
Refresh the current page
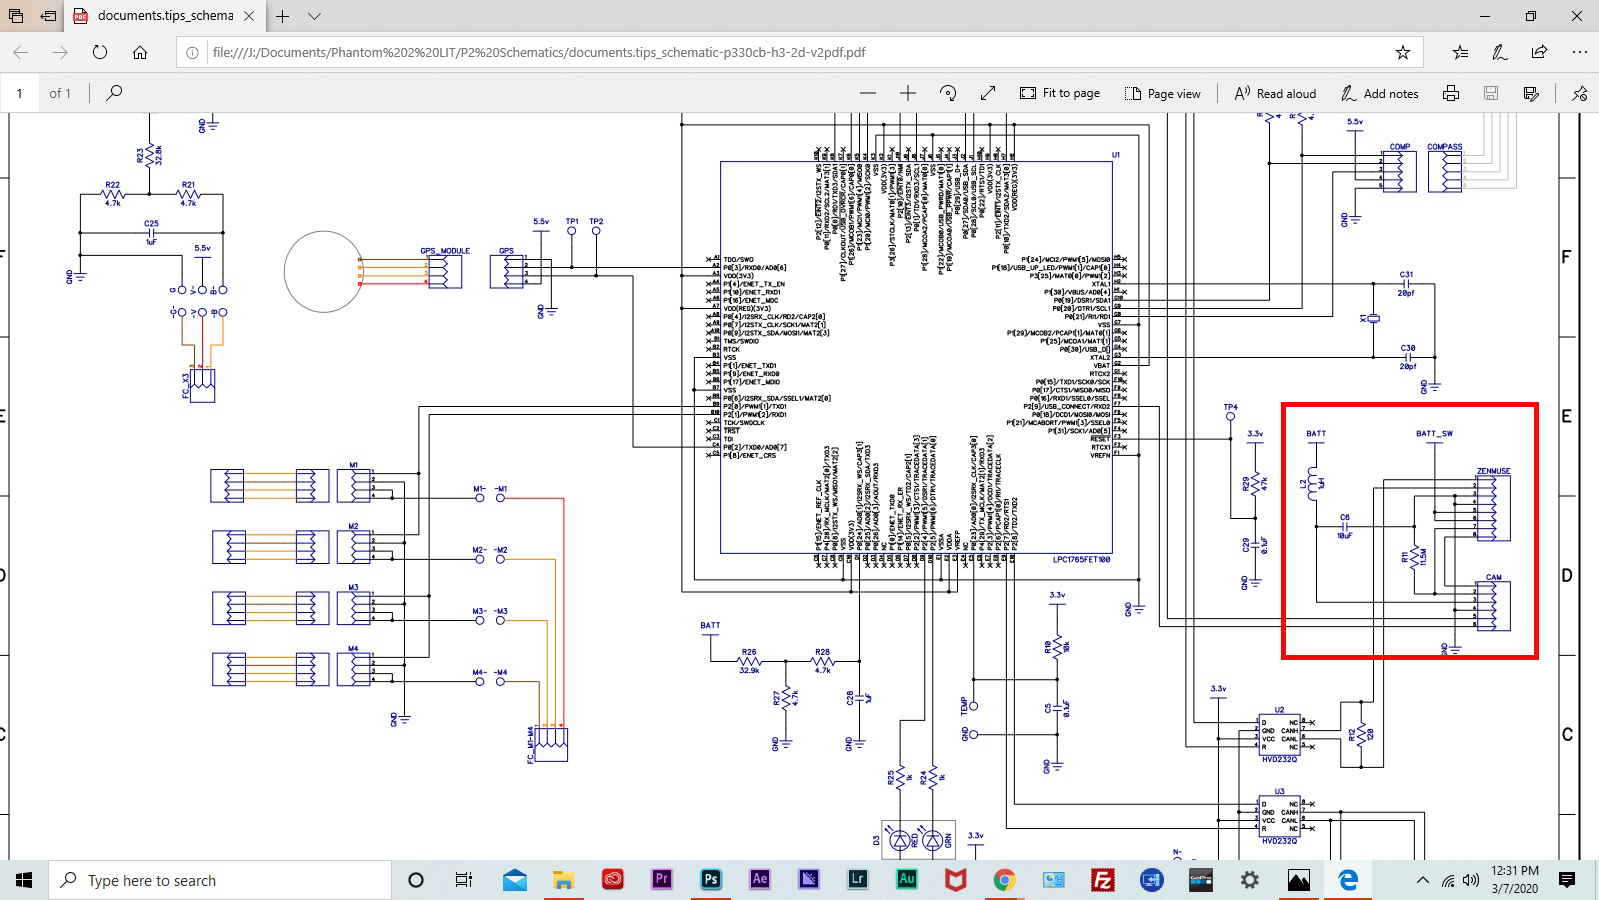point(100,52)
